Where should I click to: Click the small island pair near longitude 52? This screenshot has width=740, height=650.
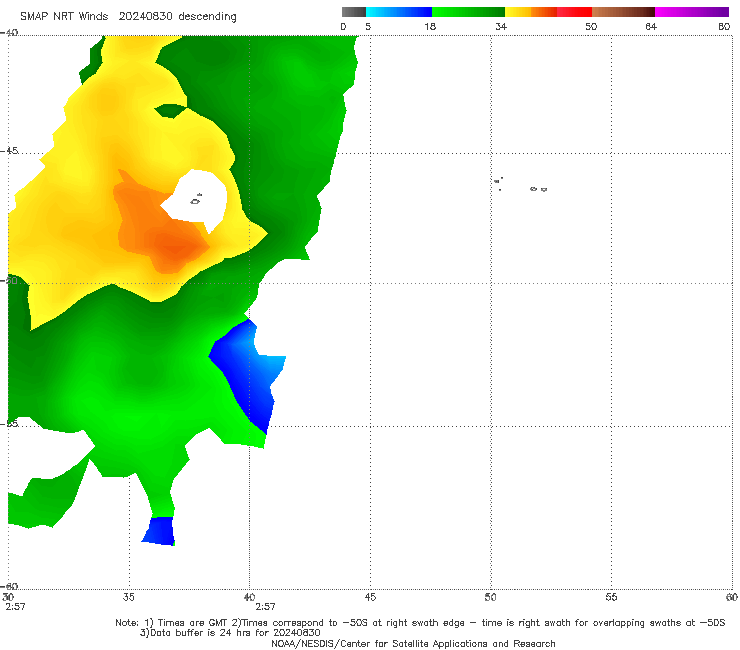[538, 189]
